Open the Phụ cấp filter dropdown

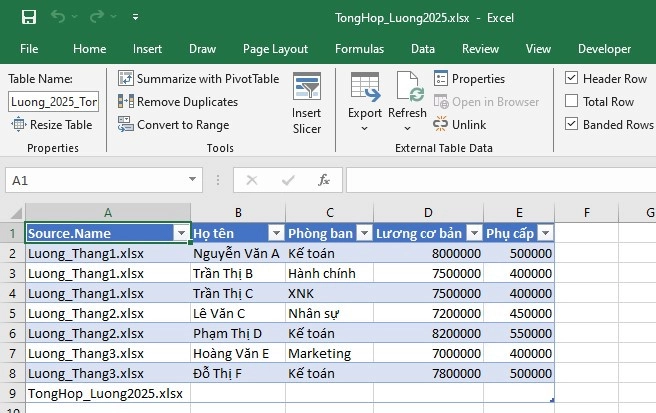point(546,233)
